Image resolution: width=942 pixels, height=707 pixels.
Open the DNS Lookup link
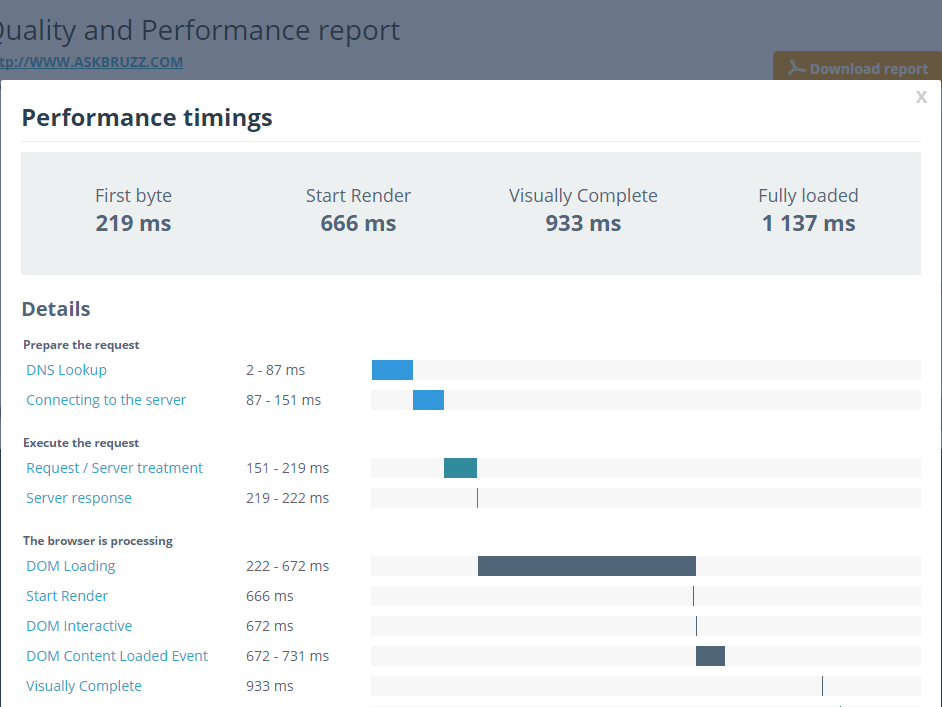coord(66,370)
